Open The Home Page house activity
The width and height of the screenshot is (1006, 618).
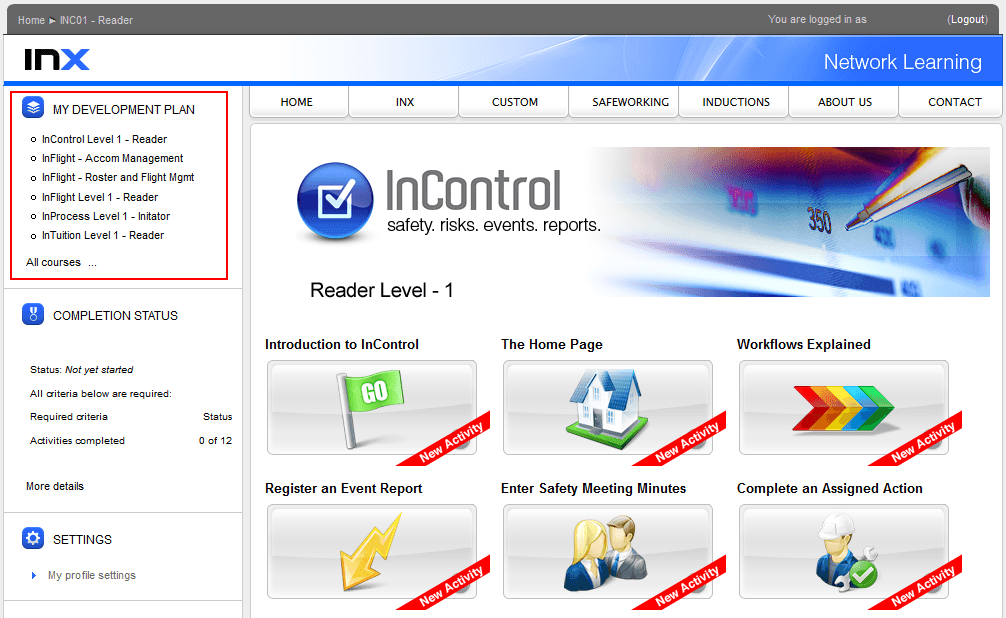point(608,408)
